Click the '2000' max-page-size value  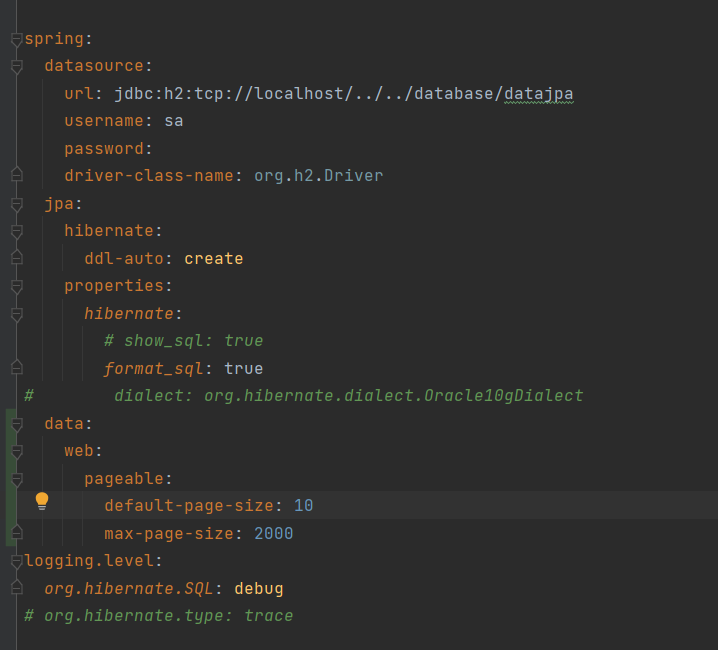[274, 534]
